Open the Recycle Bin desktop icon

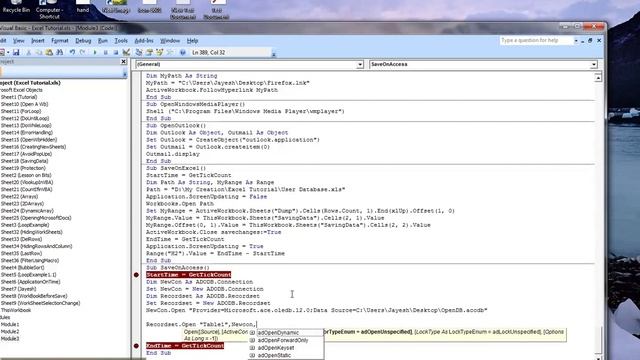[16, 7]
